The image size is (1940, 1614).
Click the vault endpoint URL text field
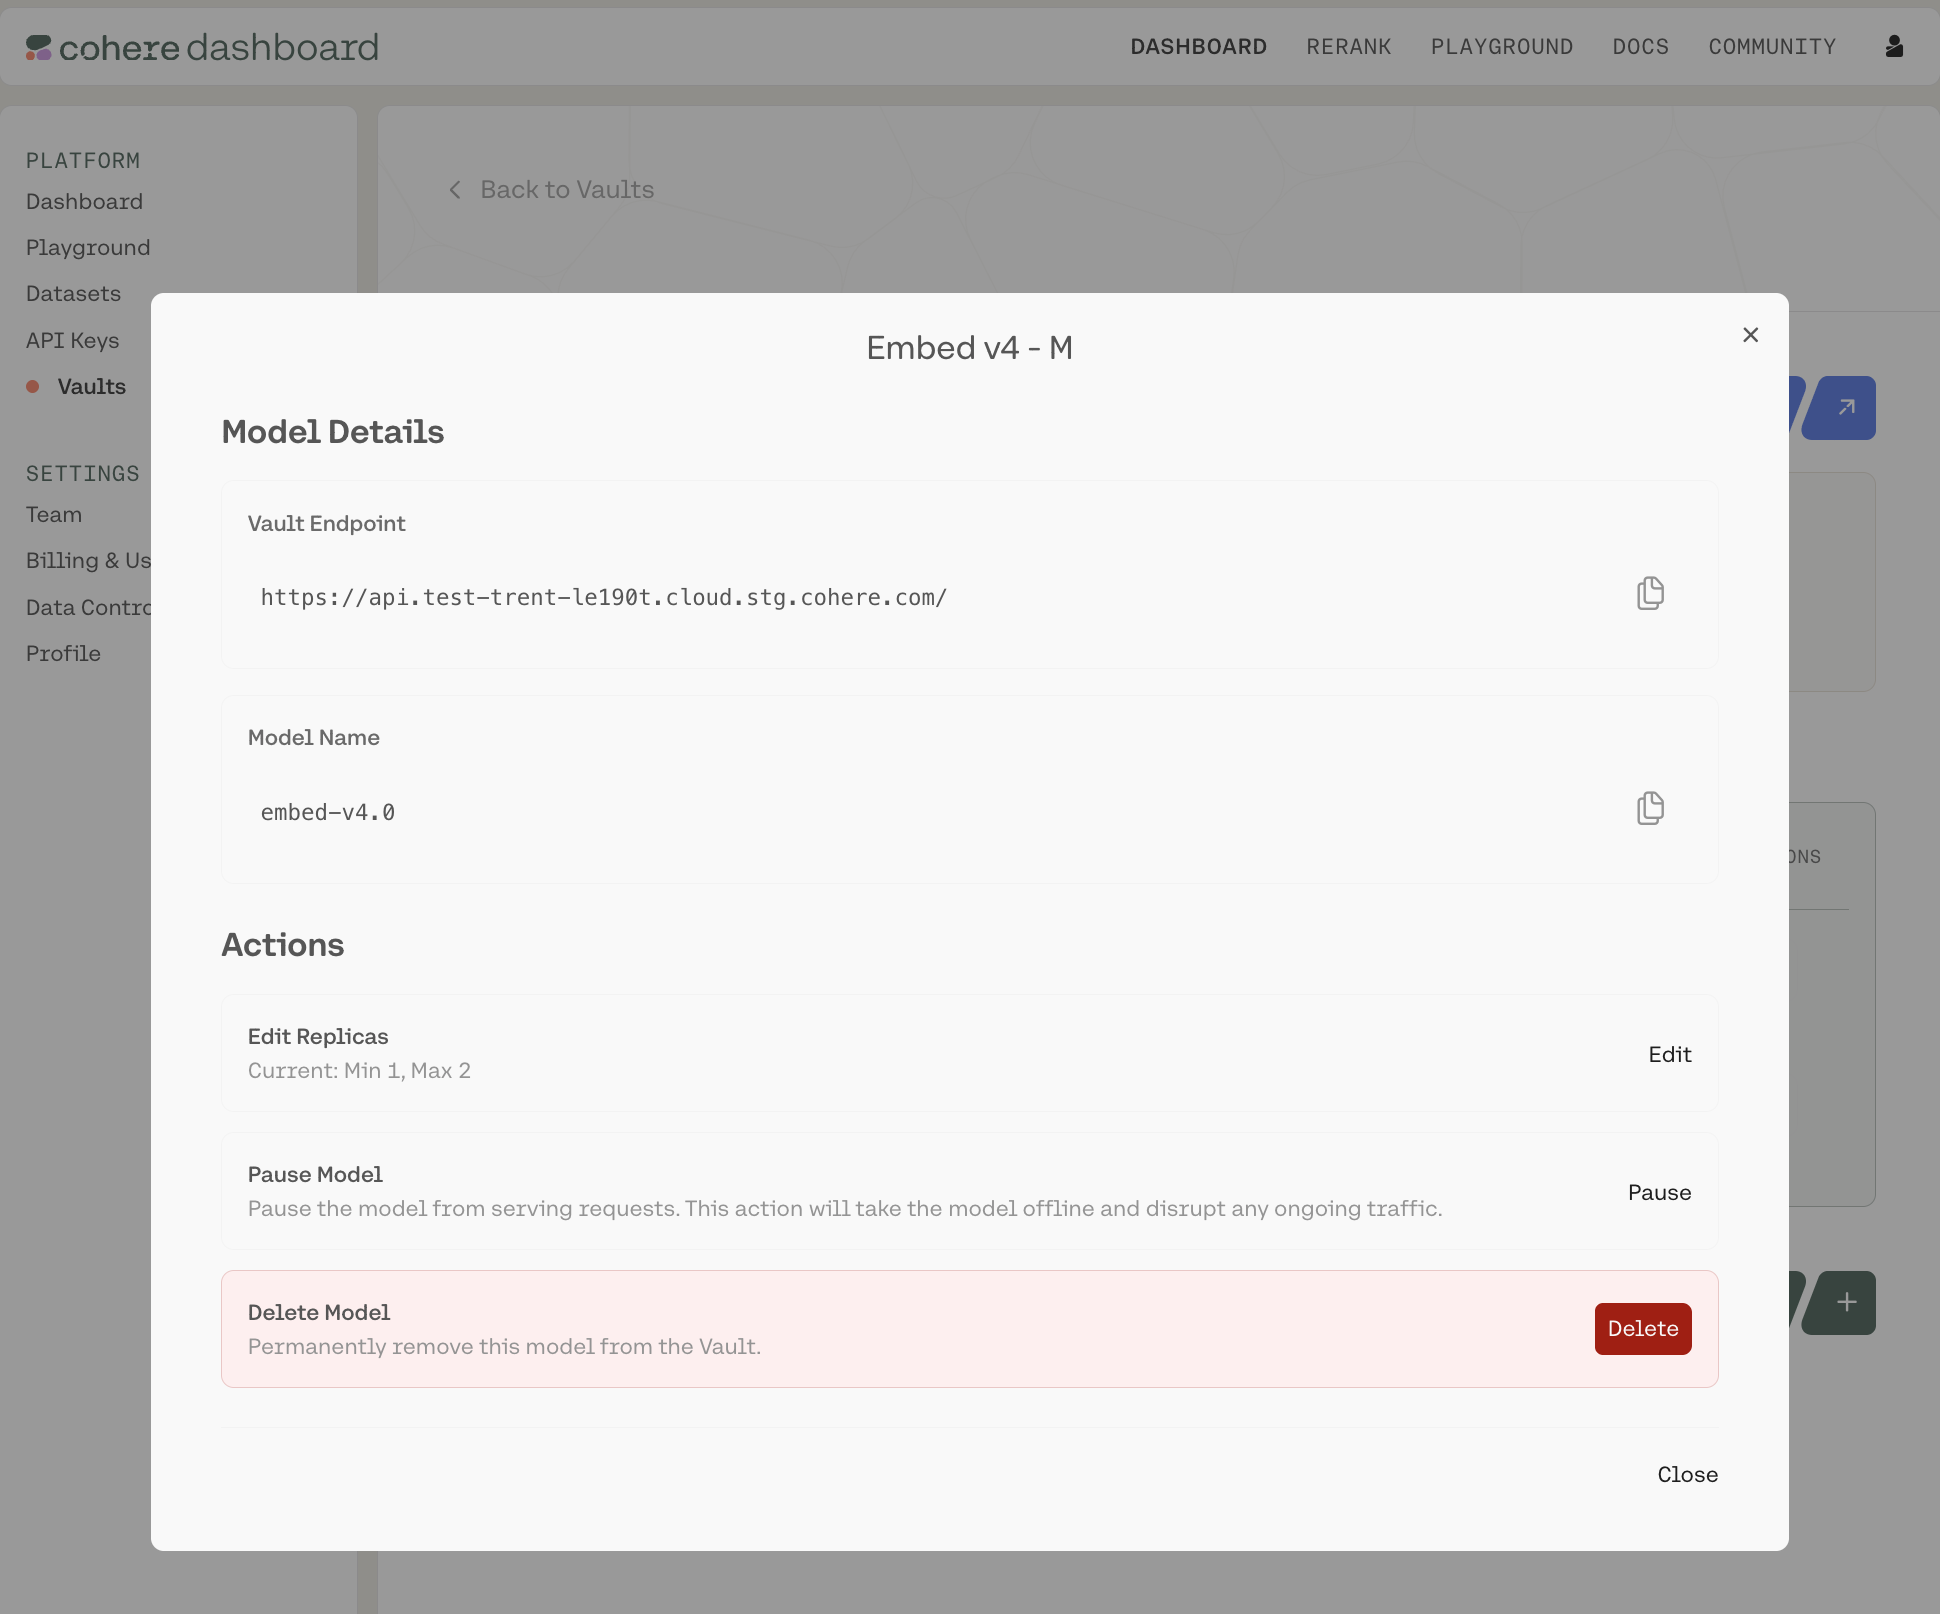pyautogui.click(x=604, y=598)
